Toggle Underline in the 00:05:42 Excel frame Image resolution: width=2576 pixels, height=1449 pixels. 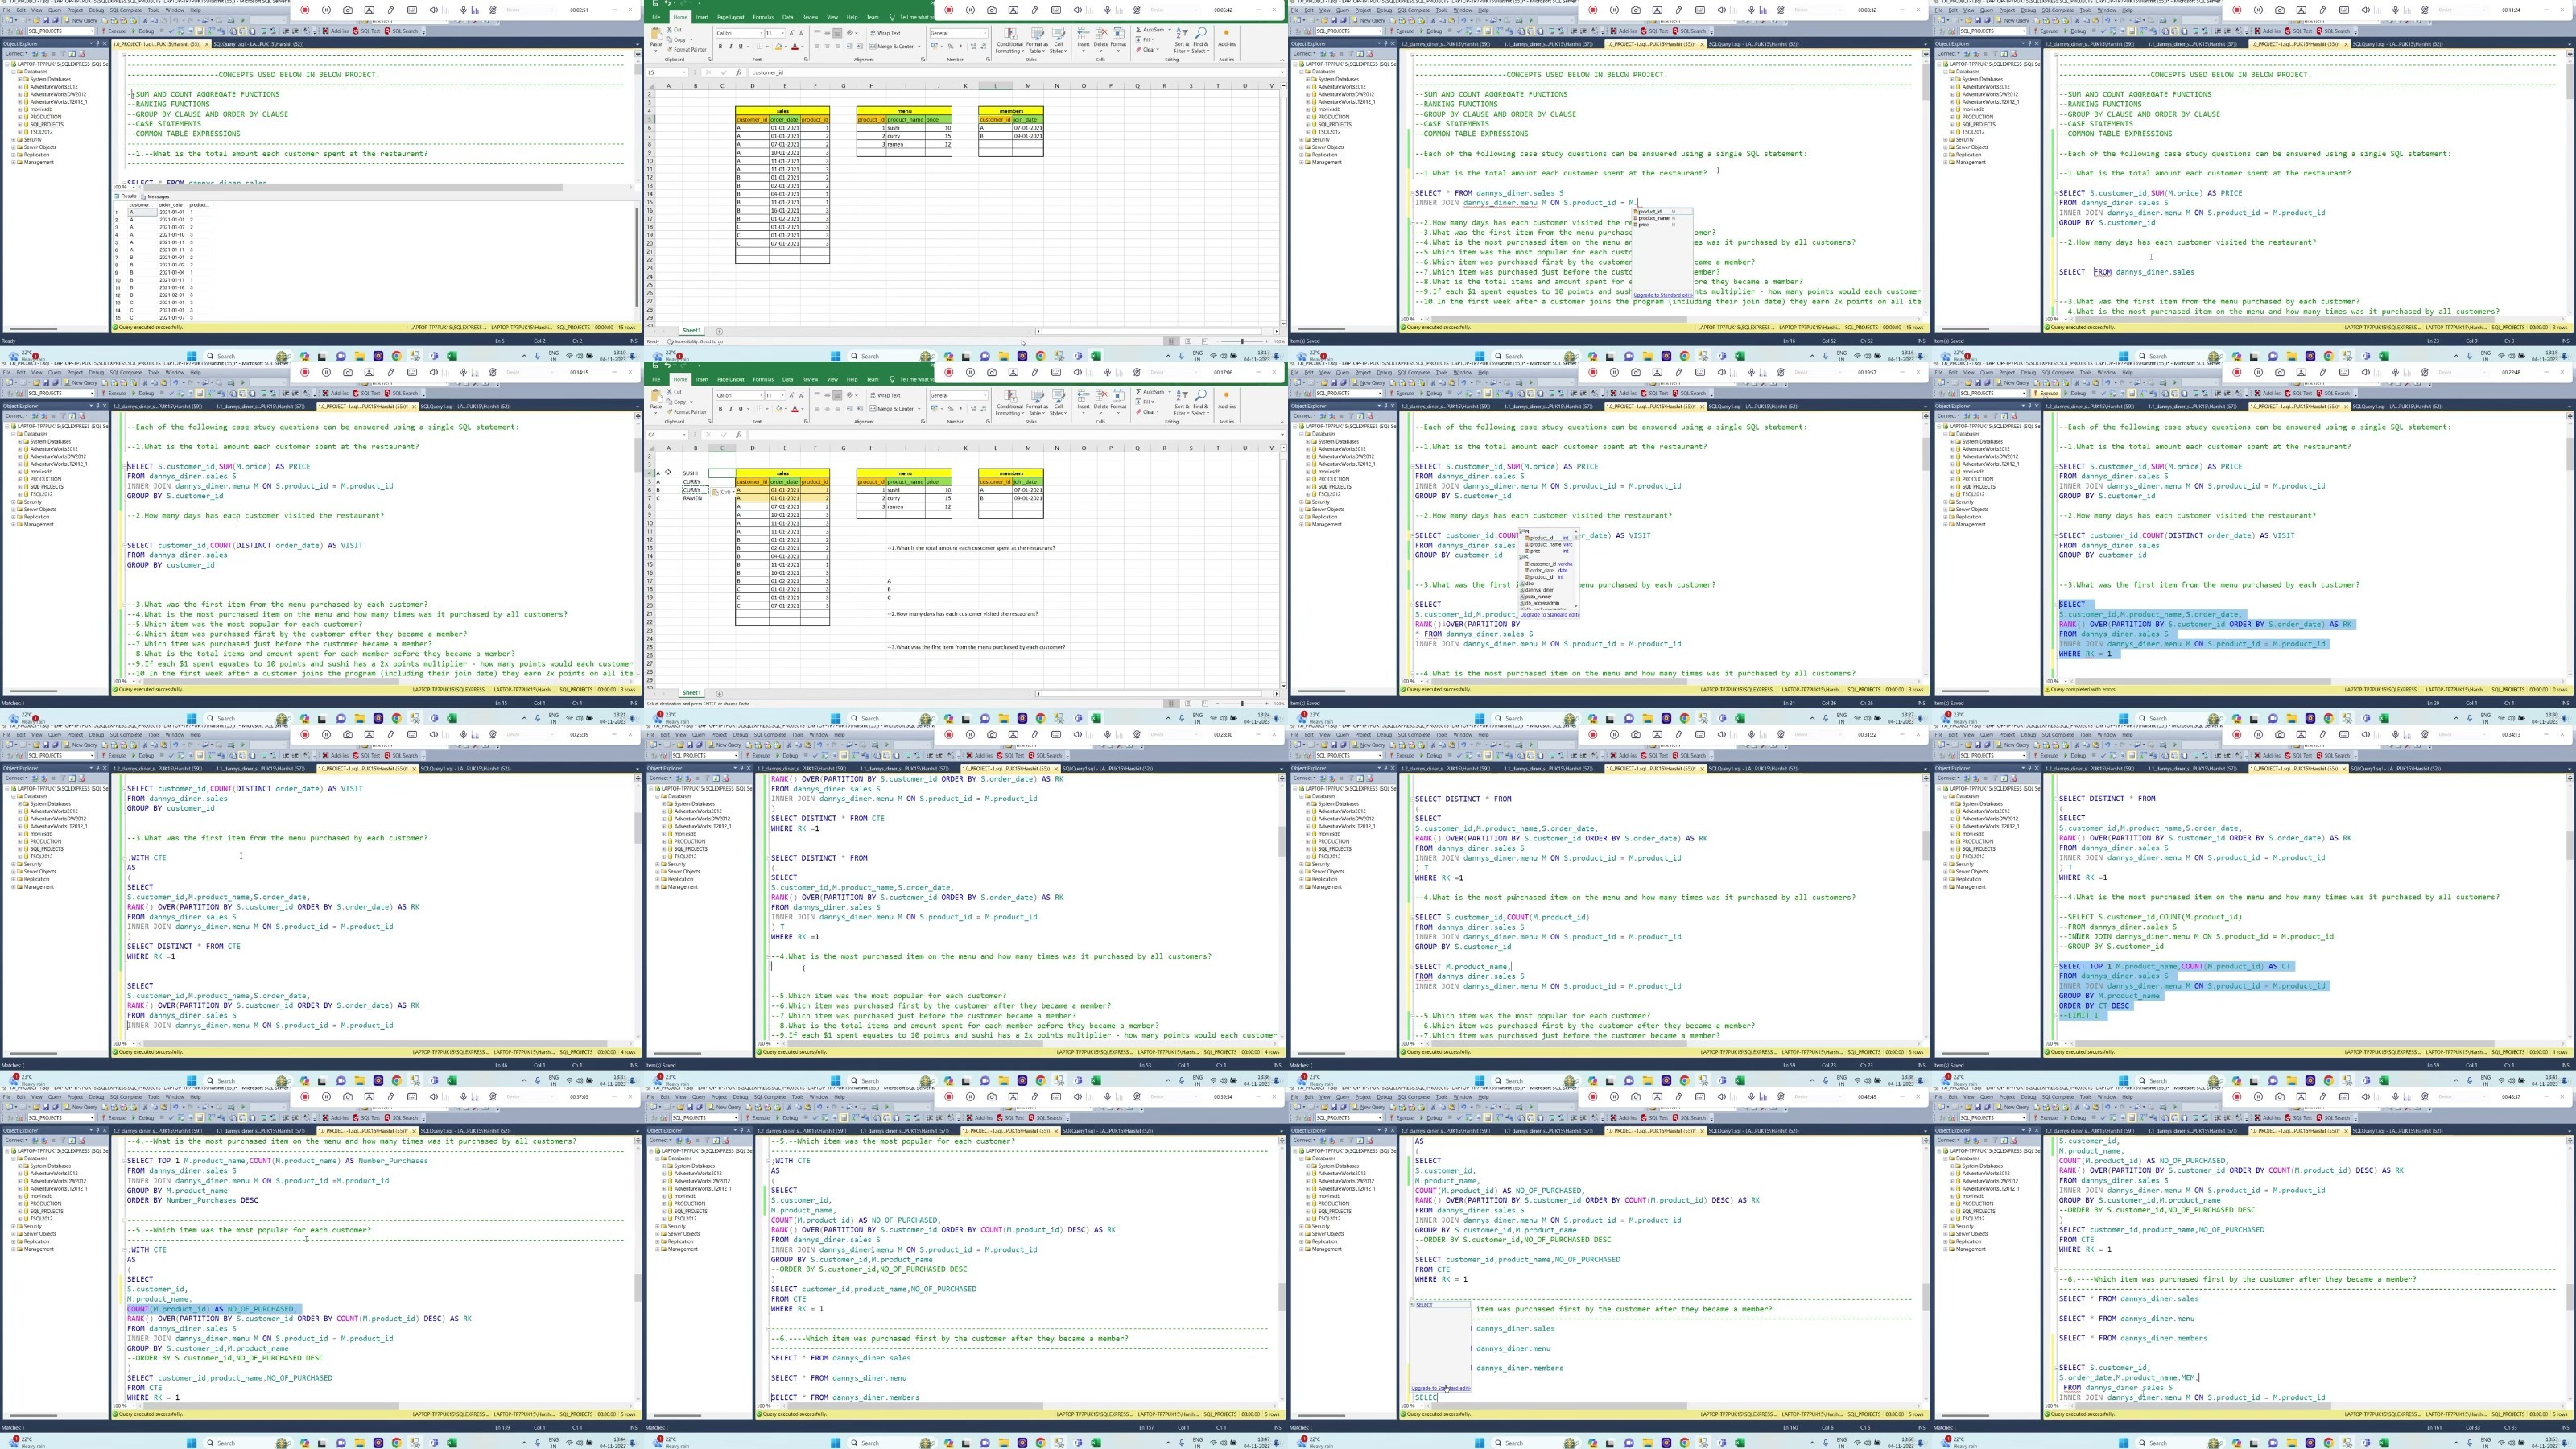click(742, 46)
